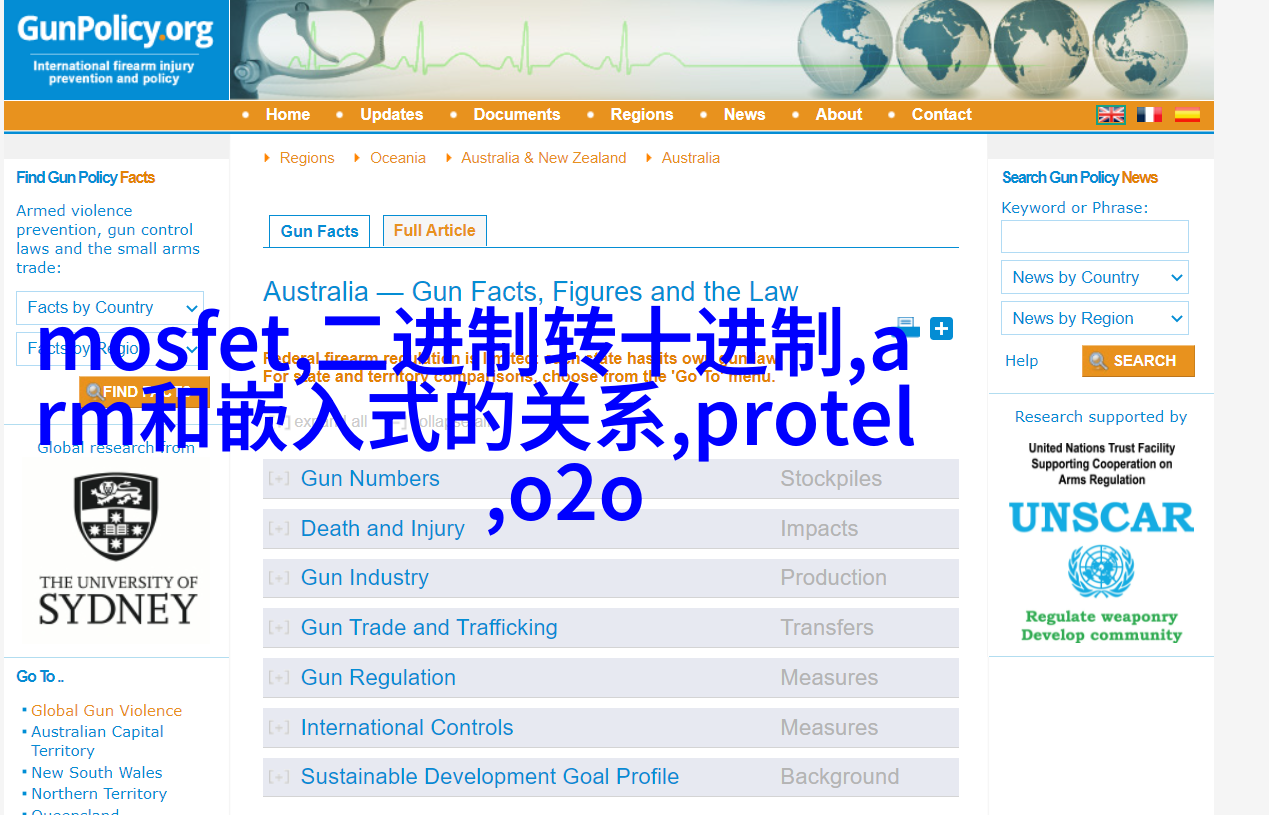Switch to the Full Article tab
Viewport: 1269px width, 815px height.
435,230
